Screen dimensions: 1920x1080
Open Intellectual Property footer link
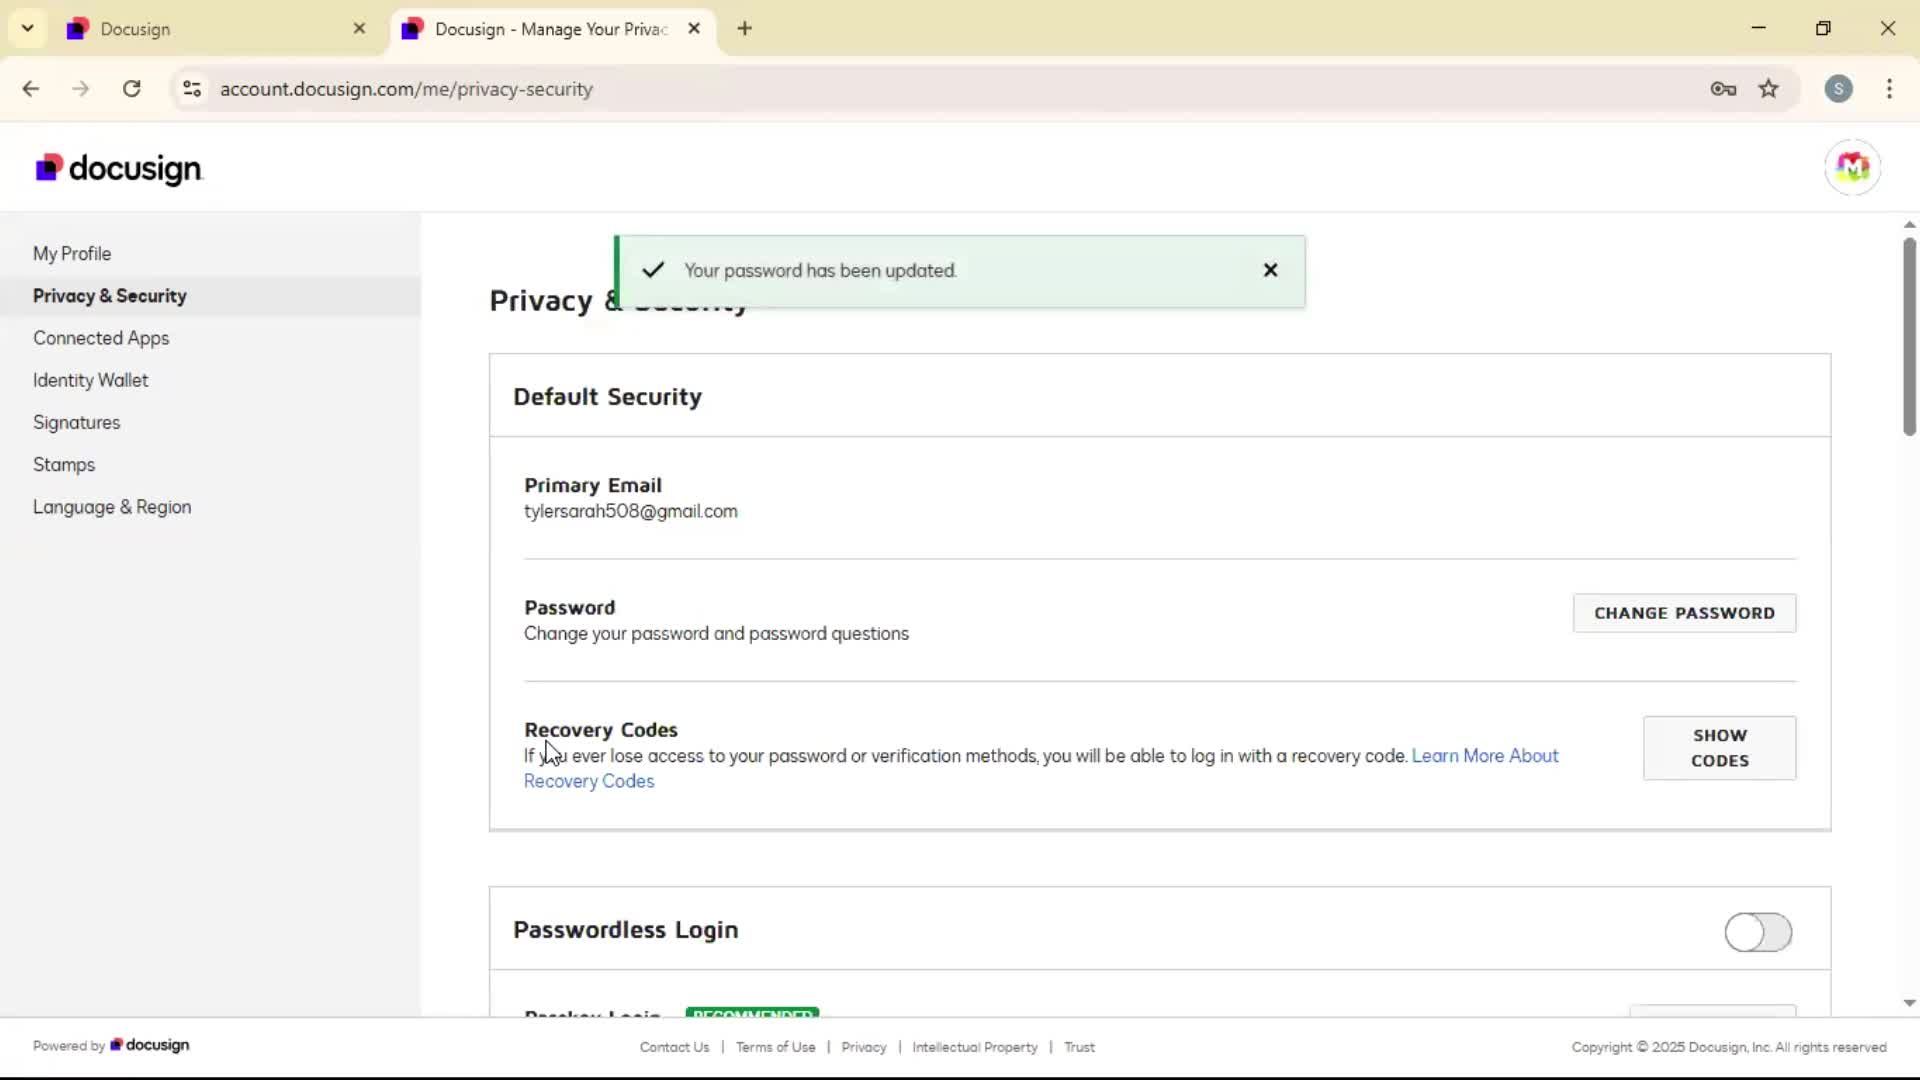974,1047
